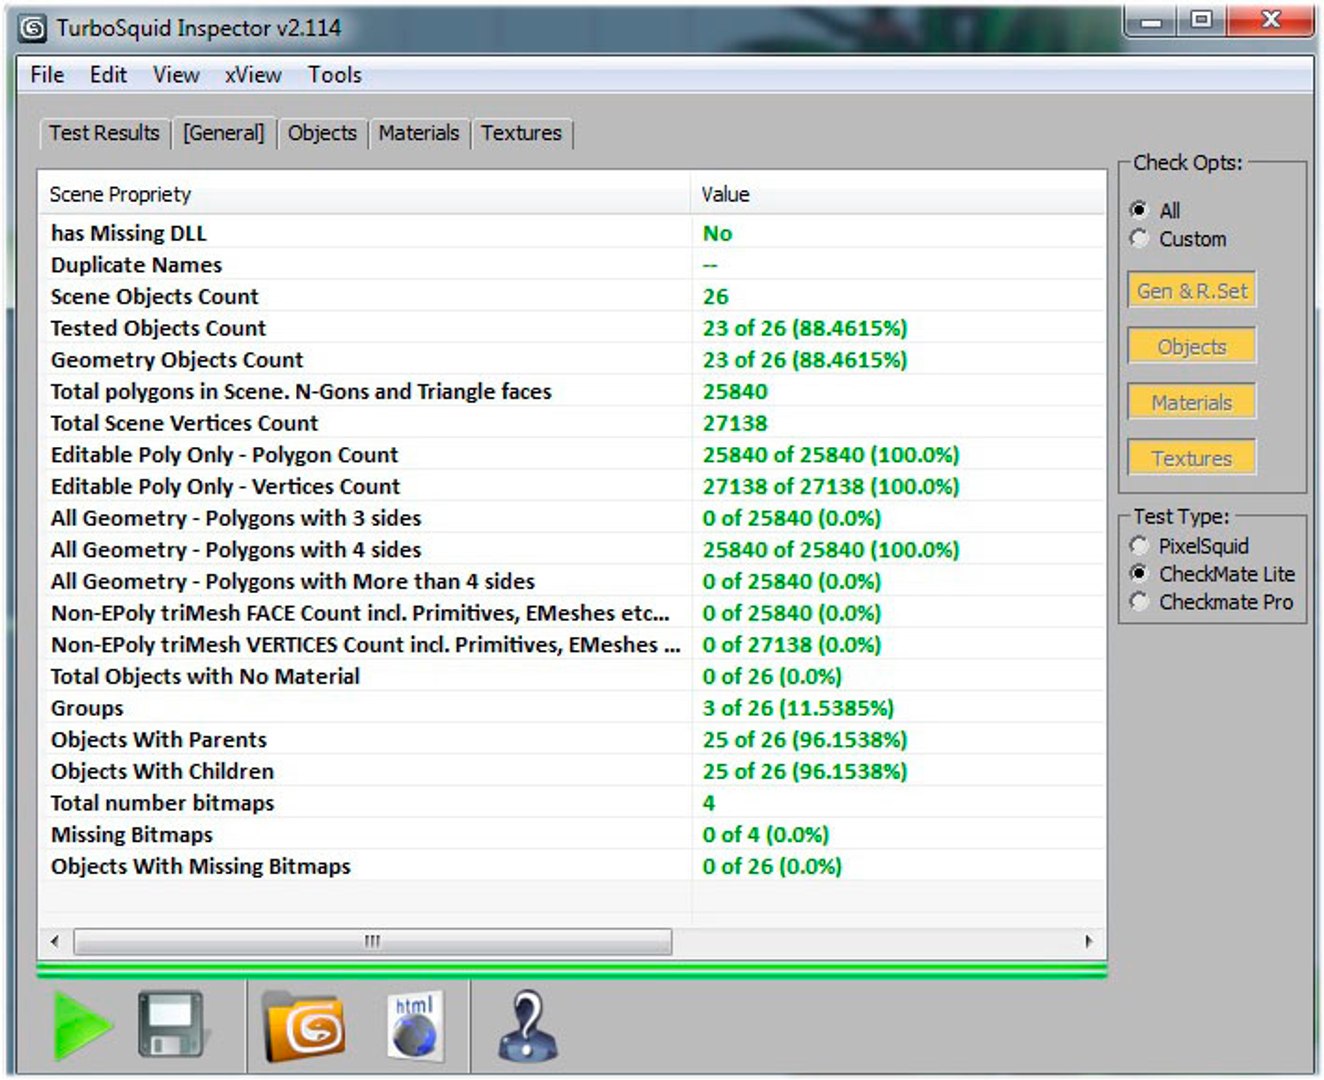1324x1080 pixels.
Task: Select 'Editable Poly Only - Polygon Count' row
Action: [x=572, y=455]
